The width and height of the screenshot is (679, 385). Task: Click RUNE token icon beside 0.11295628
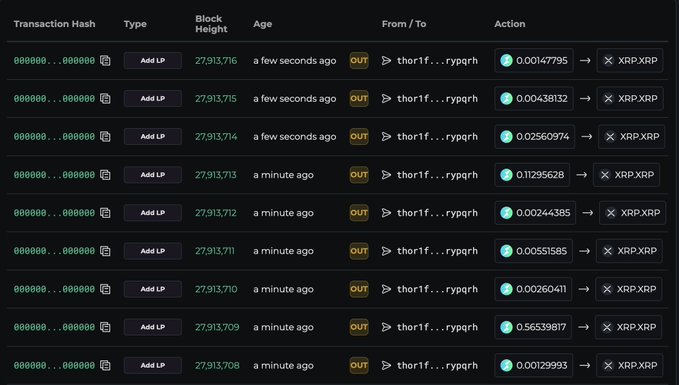(506, 175)
